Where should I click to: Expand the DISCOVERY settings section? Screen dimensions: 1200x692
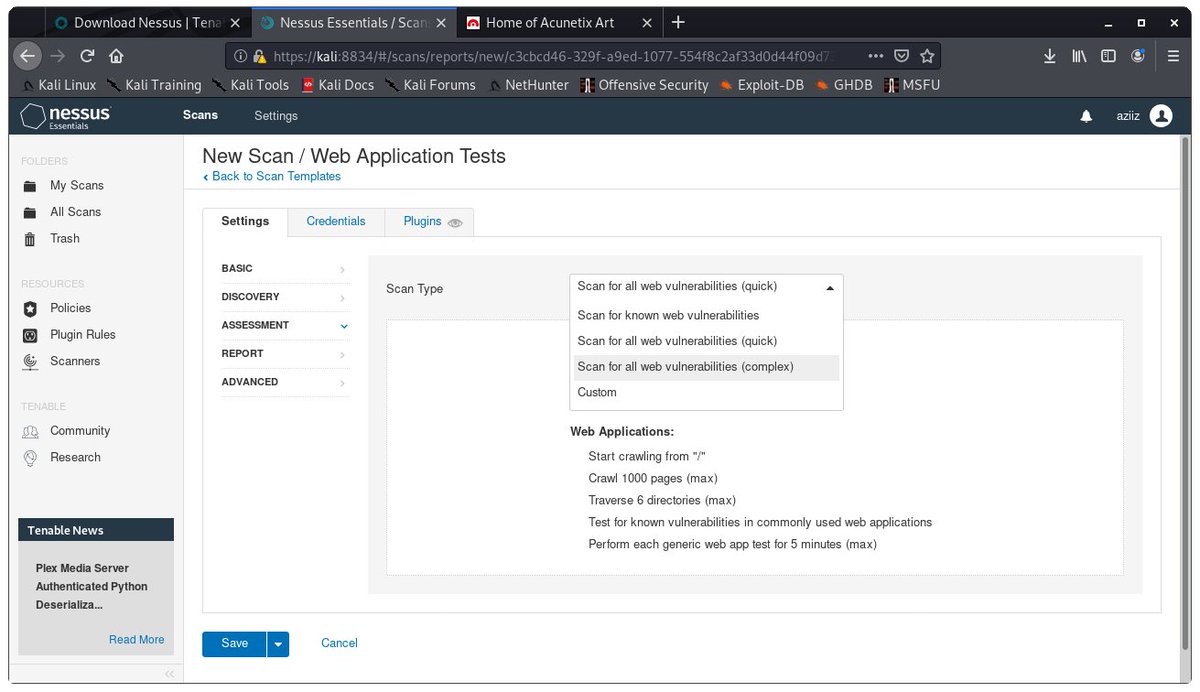tap(285, 297)
